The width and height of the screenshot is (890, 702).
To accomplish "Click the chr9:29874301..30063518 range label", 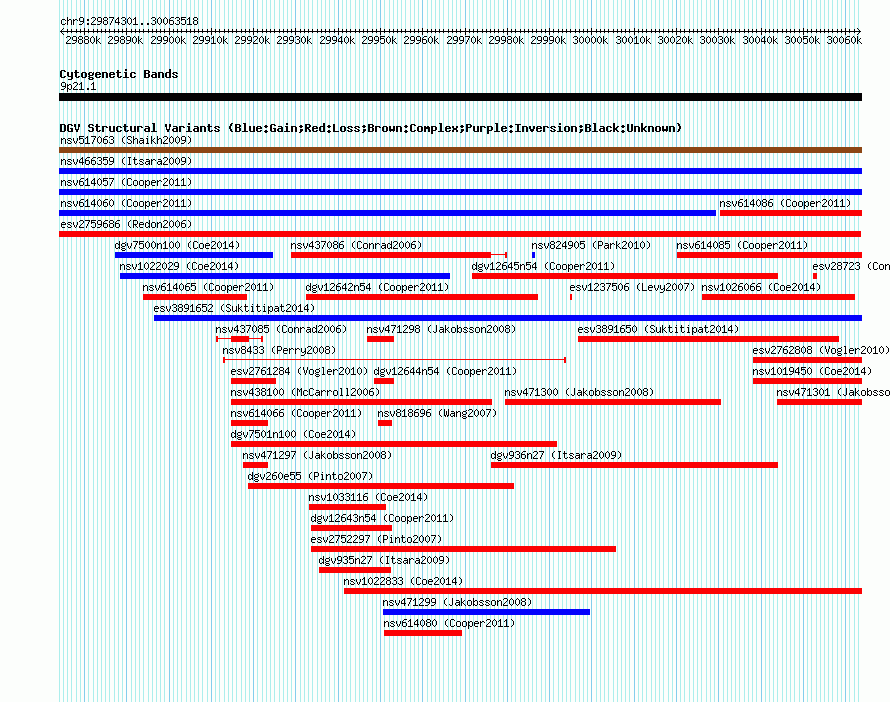I will click(129, 21).
